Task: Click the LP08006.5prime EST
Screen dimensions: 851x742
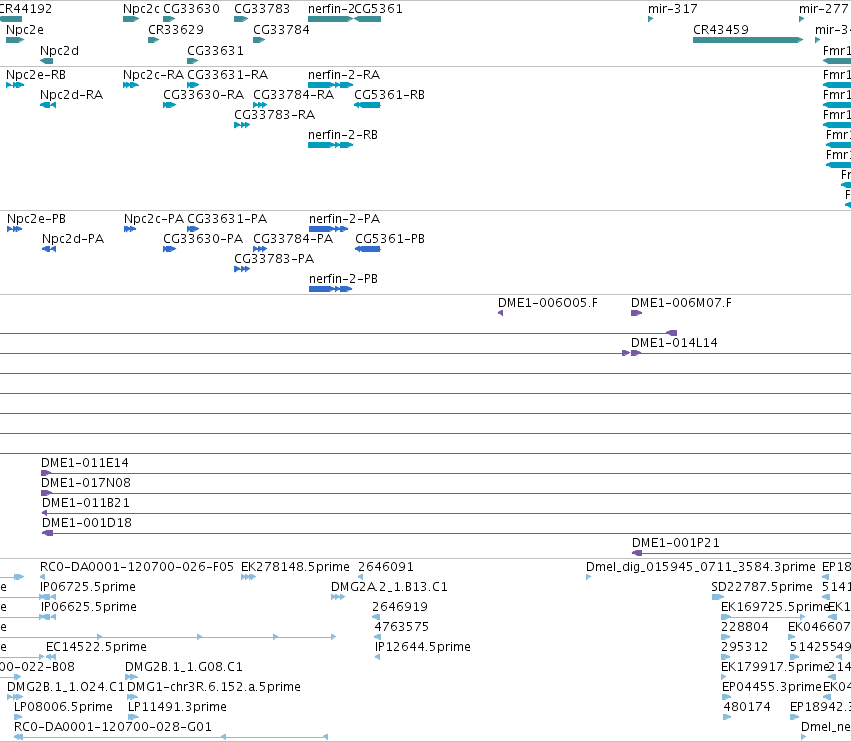Action: coord(18,717)
